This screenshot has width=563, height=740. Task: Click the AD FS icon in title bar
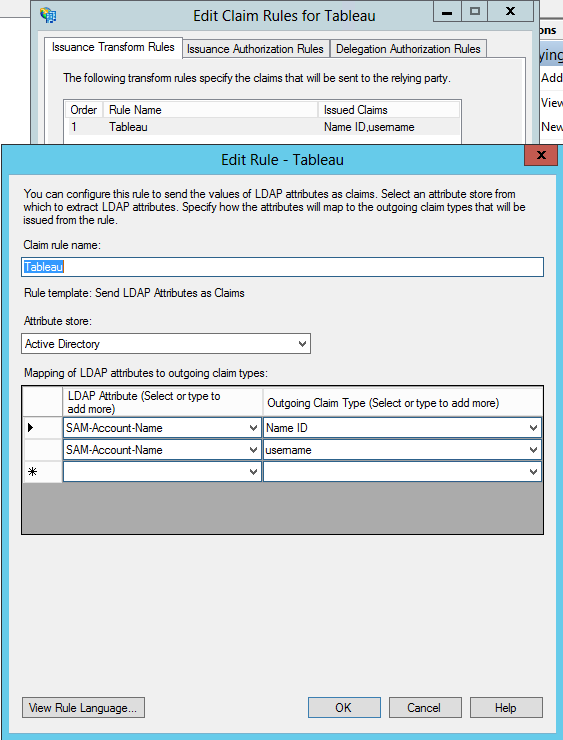coord(48,15)
